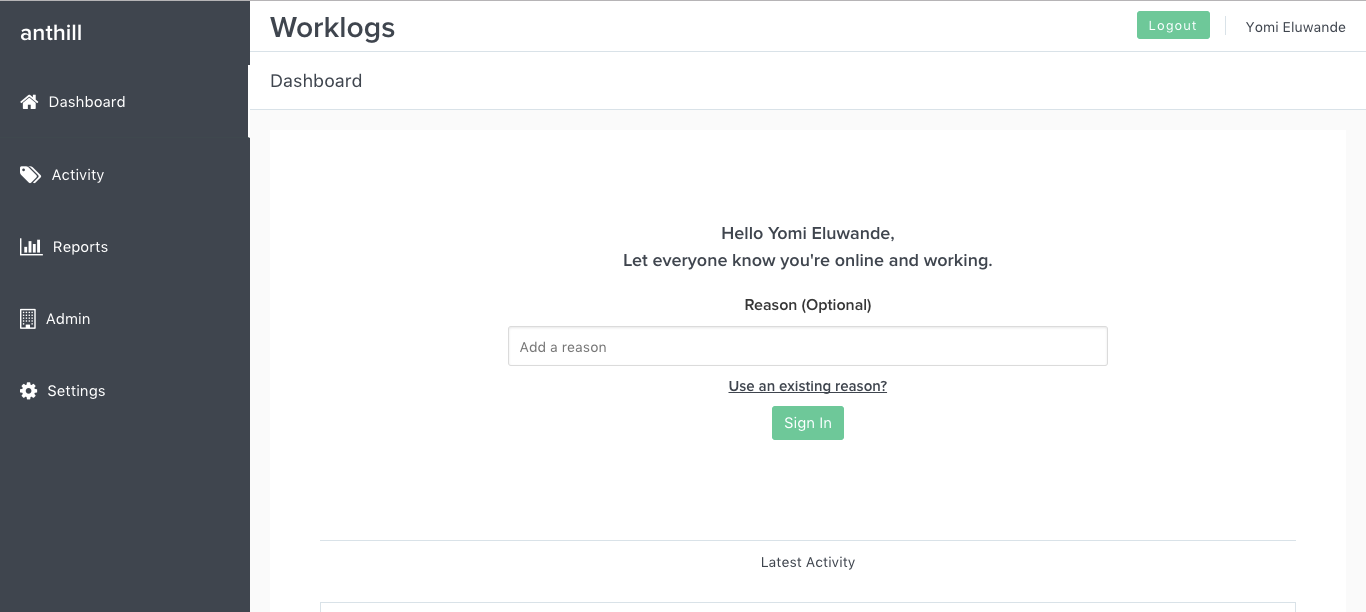Open the Settings sidebar menu item
The width and height of the screenshot is (1366, 612).
pos(124,391)
